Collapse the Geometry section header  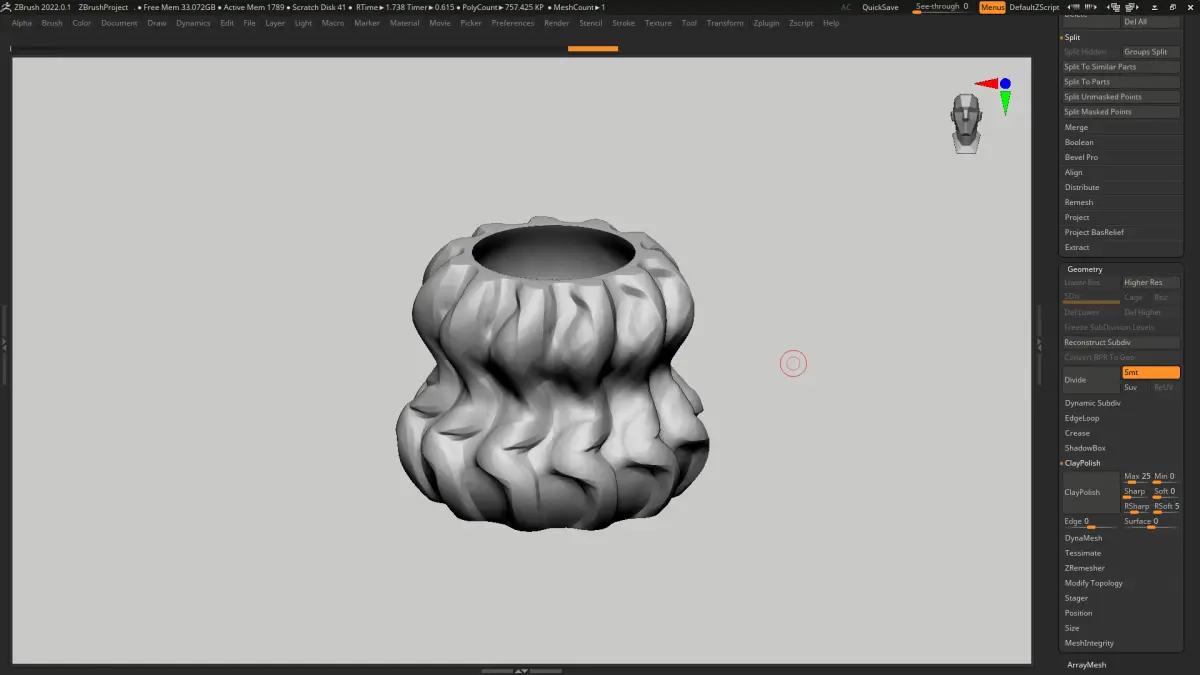(1085, 269)
